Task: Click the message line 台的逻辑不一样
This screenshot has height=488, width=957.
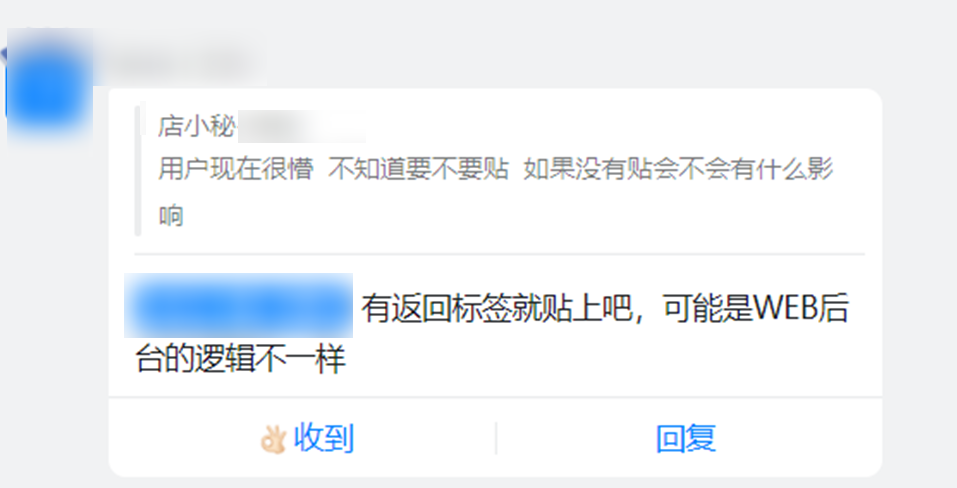Action: (x=240, y=359)
